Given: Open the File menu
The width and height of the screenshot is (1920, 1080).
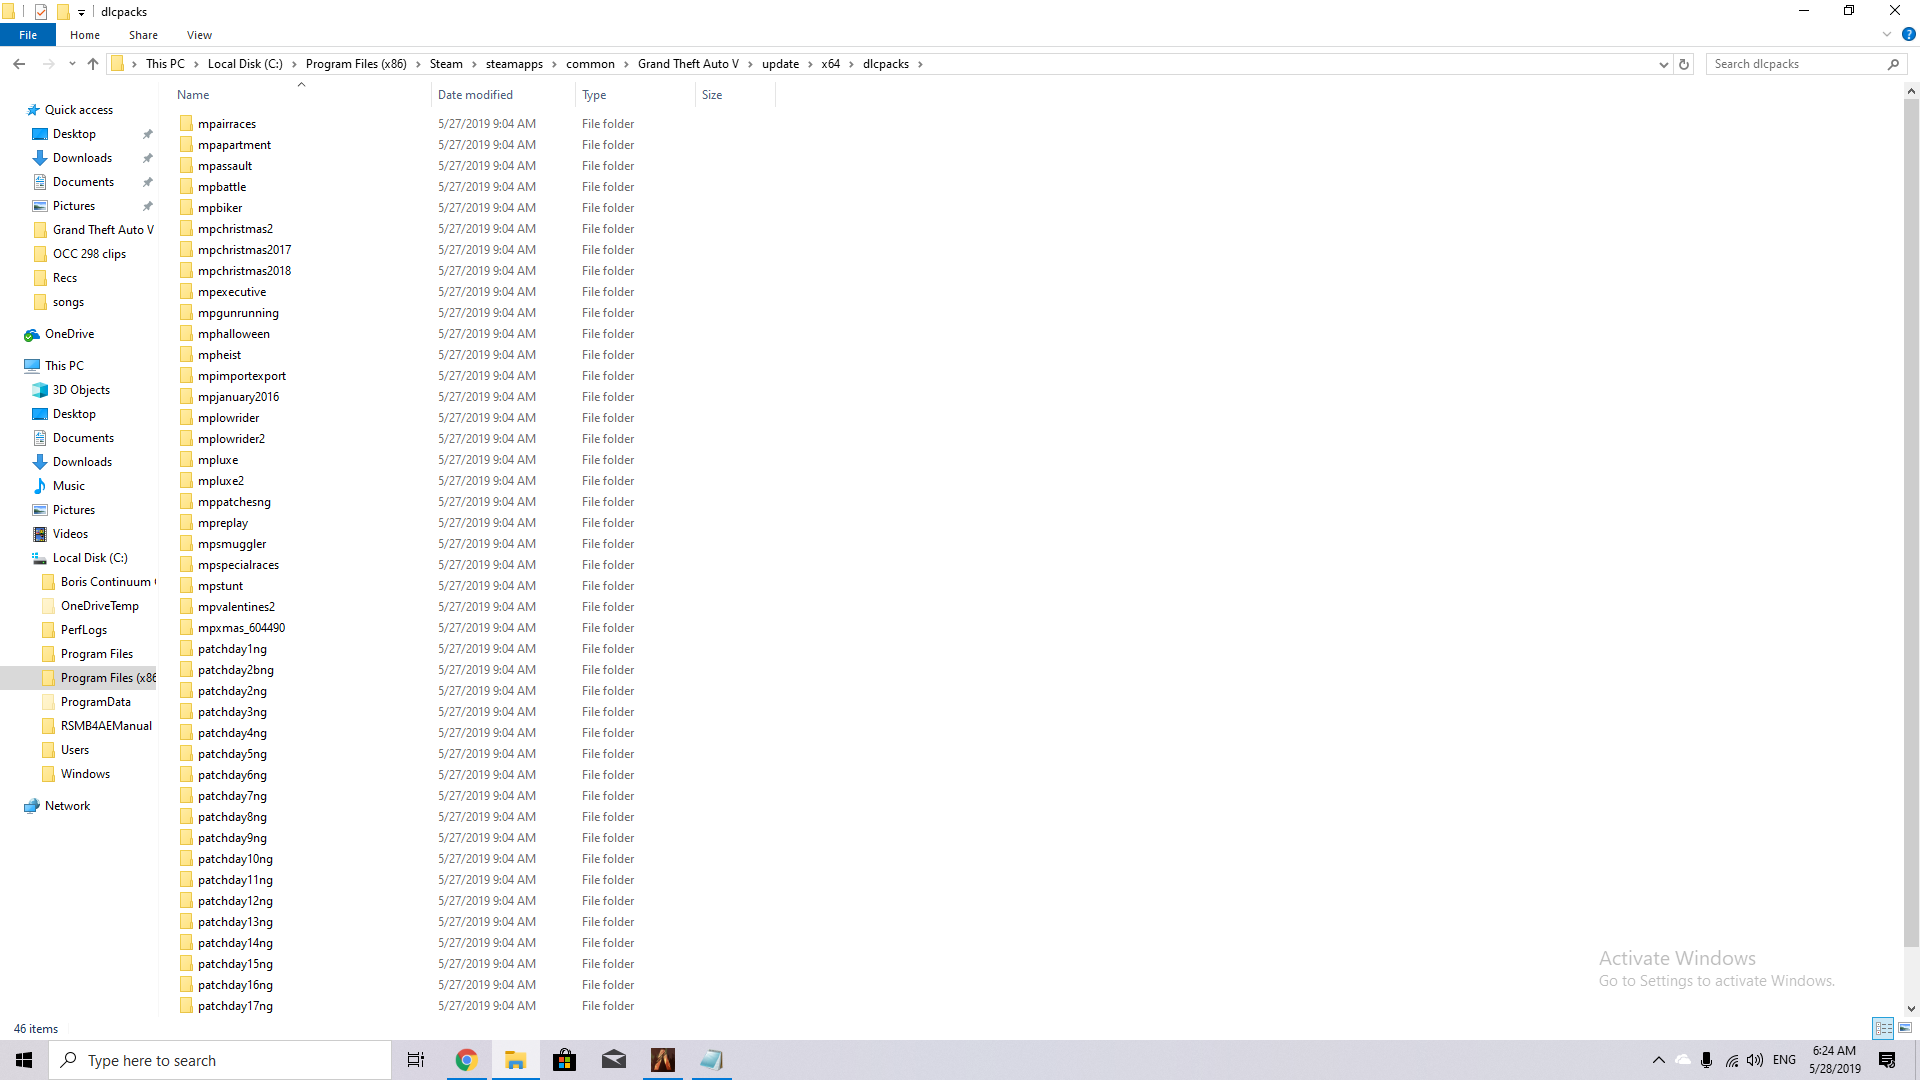Looking at the screenshot, I should click(x=28, y=35).
